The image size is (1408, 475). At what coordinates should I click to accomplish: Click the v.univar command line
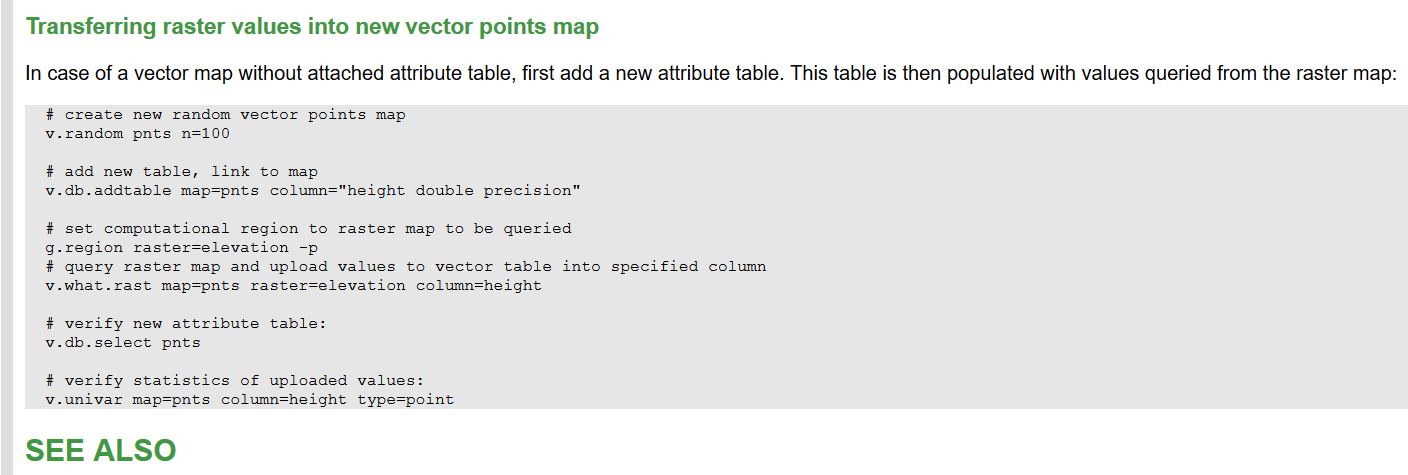250,400
